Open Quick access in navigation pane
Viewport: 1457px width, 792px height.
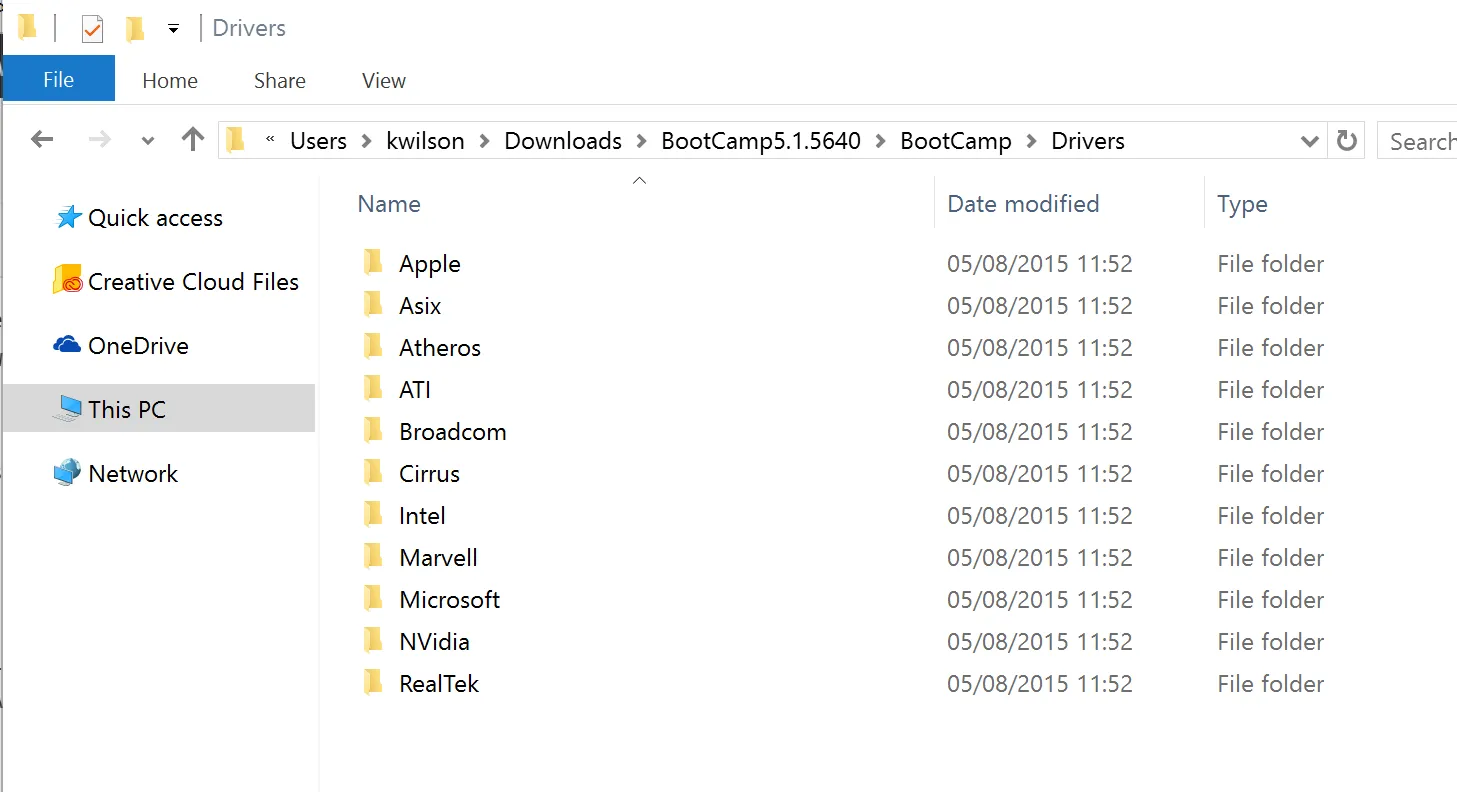point(155,218)
